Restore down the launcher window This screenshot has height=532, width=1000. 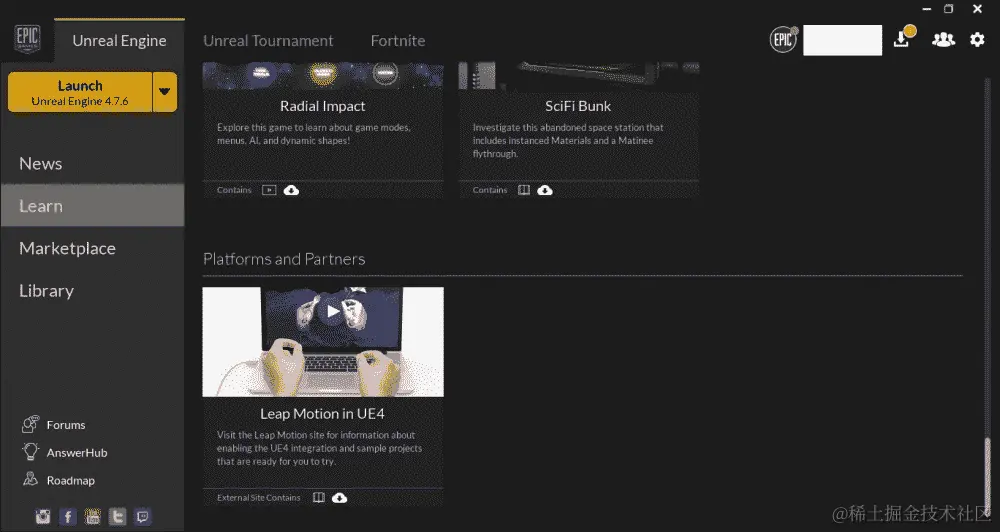click(x=949, y=9)
